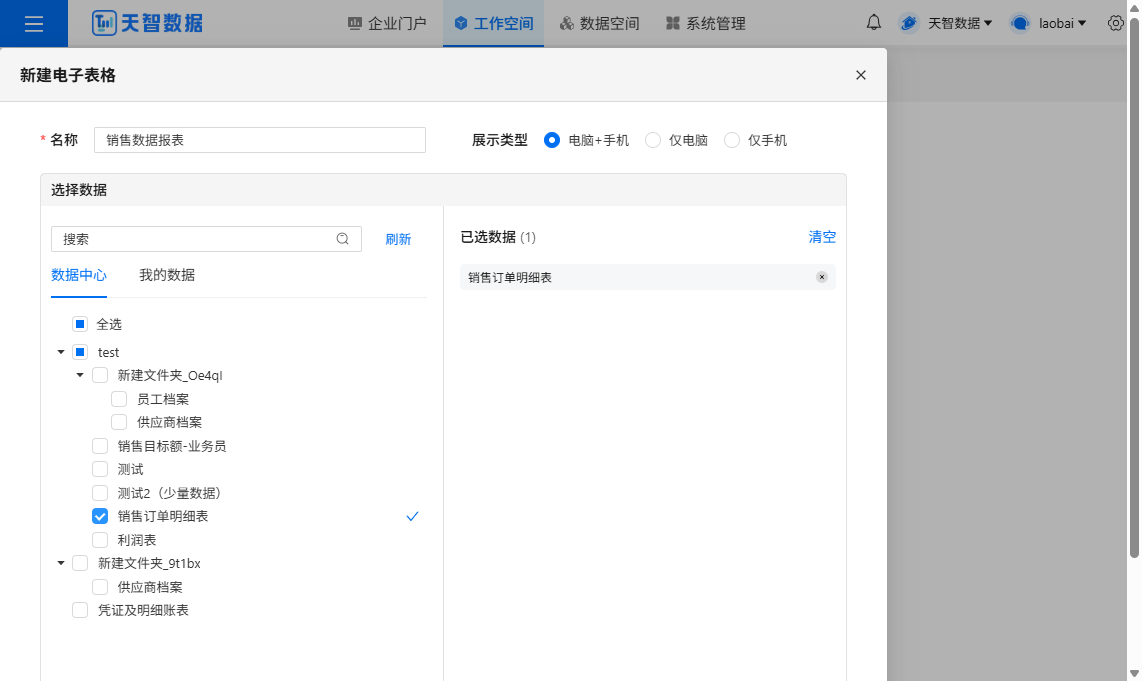Check the 员工档案 checkbox
1142x681 pixels.
tap(119, 399)
